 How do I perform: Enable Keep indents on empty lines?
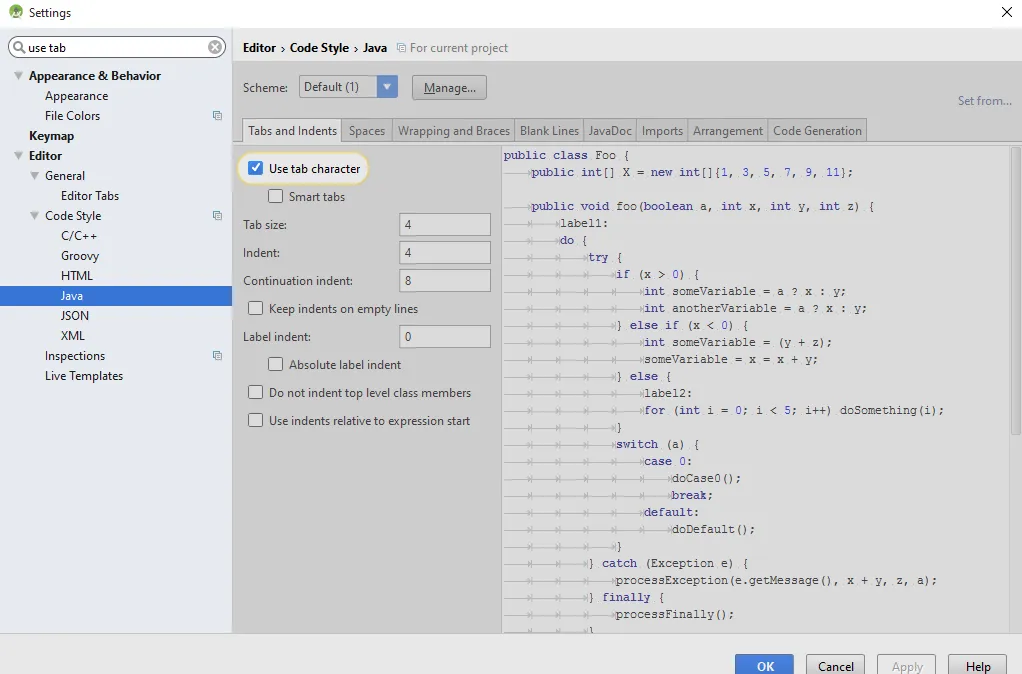[256, 308]
